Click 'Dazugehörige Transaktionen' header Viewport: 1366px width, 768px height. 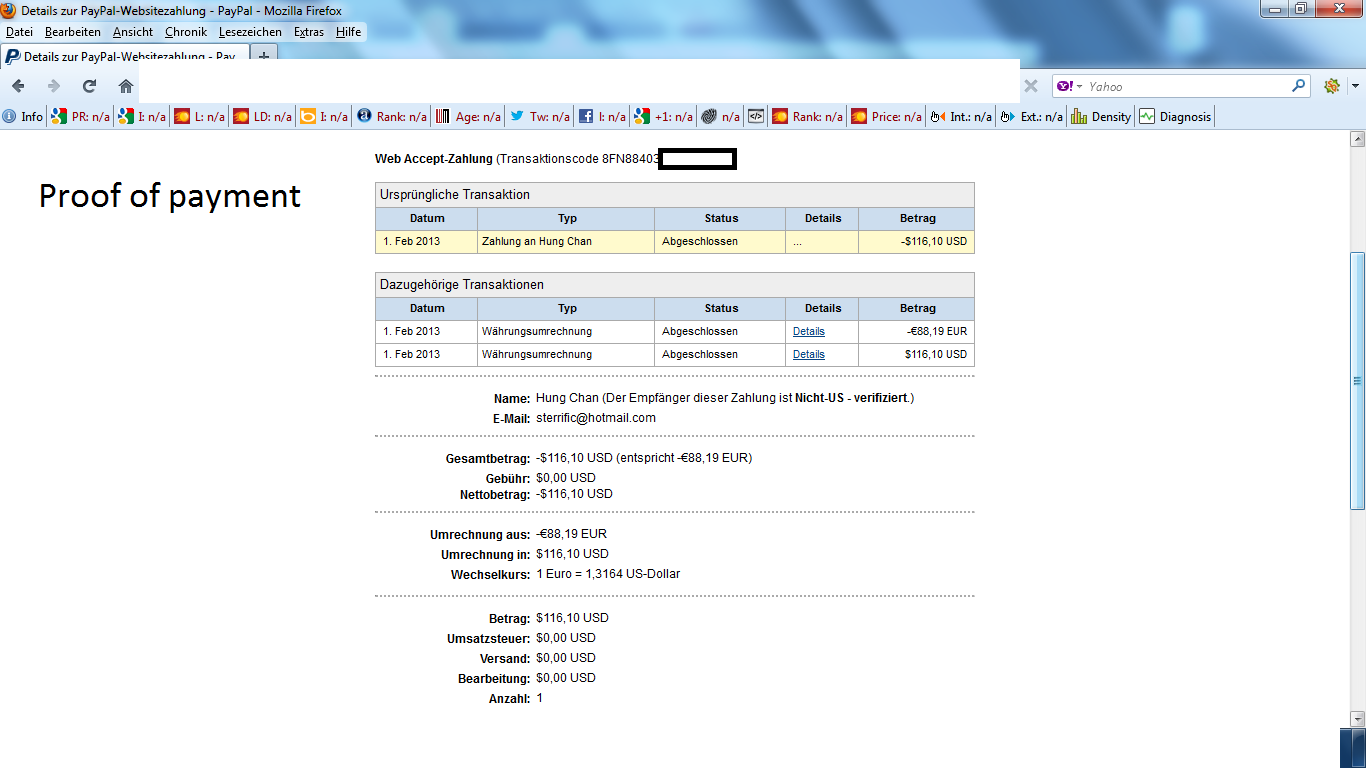tap(675, 285)
